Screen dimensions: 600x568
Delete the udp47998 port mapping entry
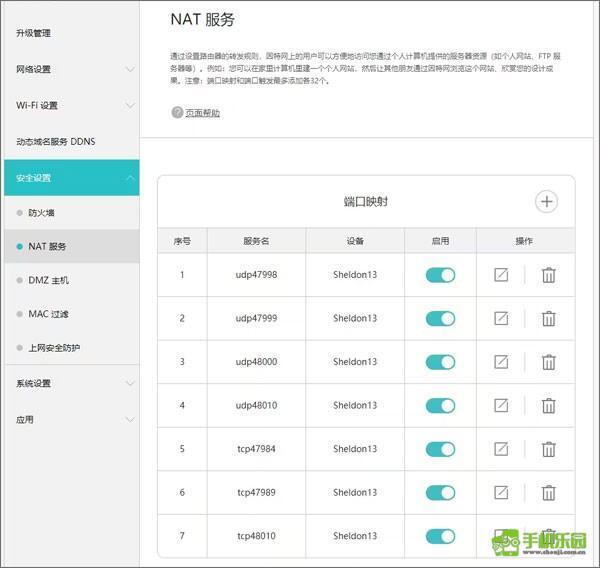click(x=548, y=275)
